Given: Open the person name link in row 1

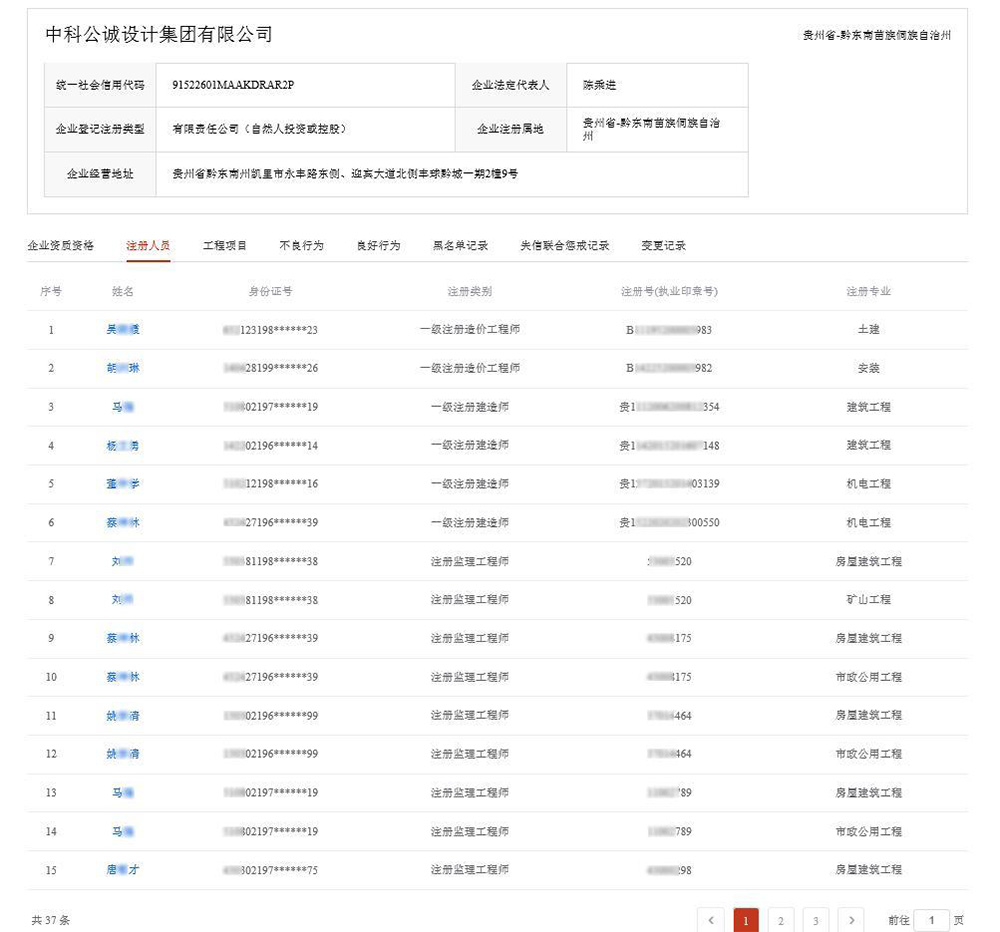Looking at the screenshot, I should [123, 330].
